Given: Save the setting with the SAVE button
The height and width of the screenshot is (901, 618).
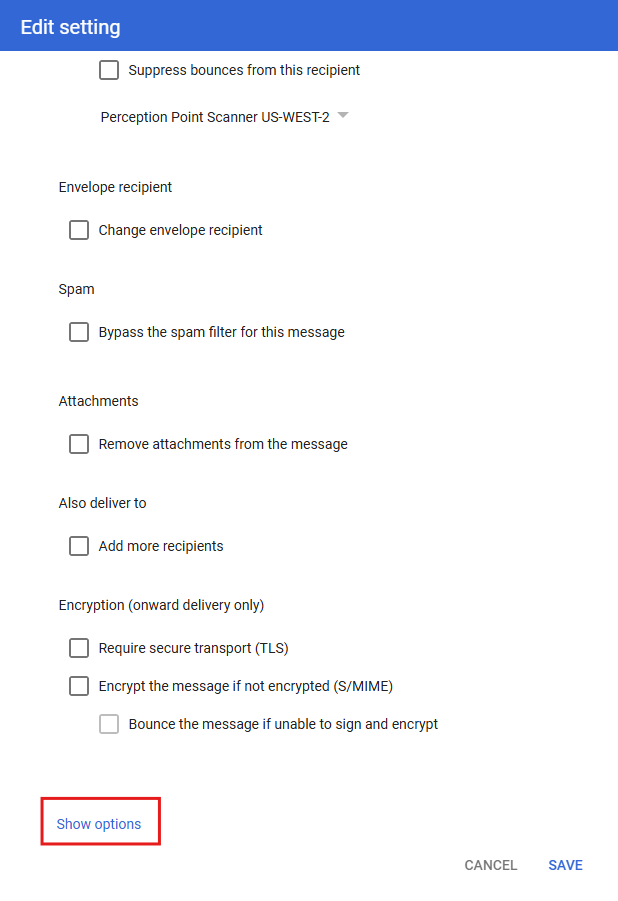Looking at the screenshot, I should (x=565, y=865).
